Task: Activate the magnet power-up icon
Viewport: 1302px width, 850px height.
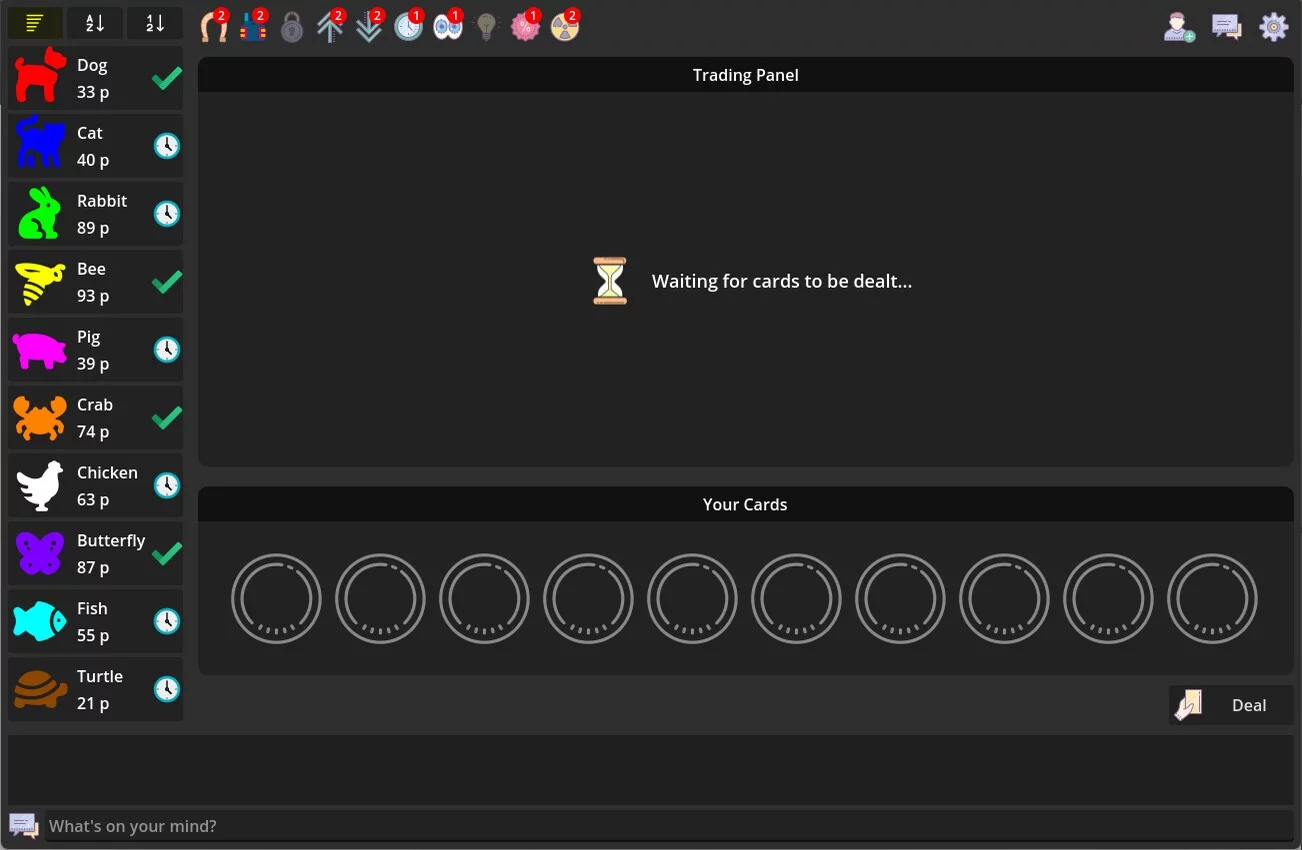Action: click(x=214, y=26)
